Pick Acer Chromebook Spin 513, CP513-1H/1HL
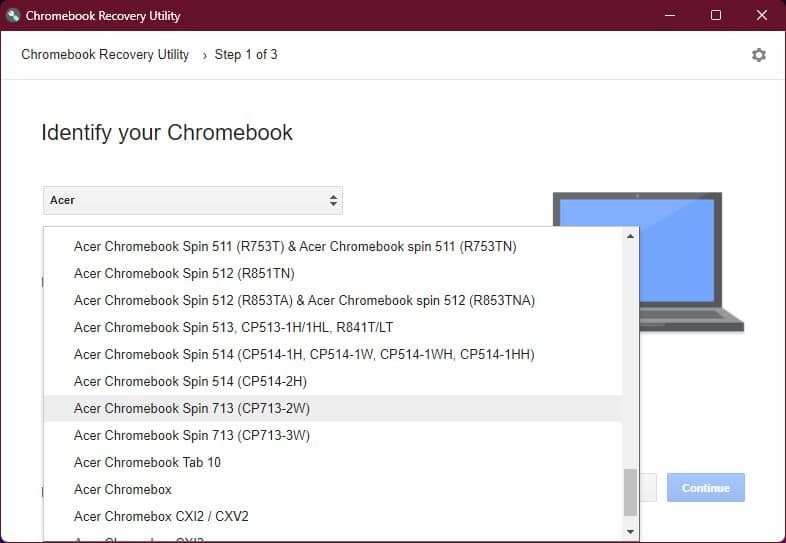 click(333, 328)
